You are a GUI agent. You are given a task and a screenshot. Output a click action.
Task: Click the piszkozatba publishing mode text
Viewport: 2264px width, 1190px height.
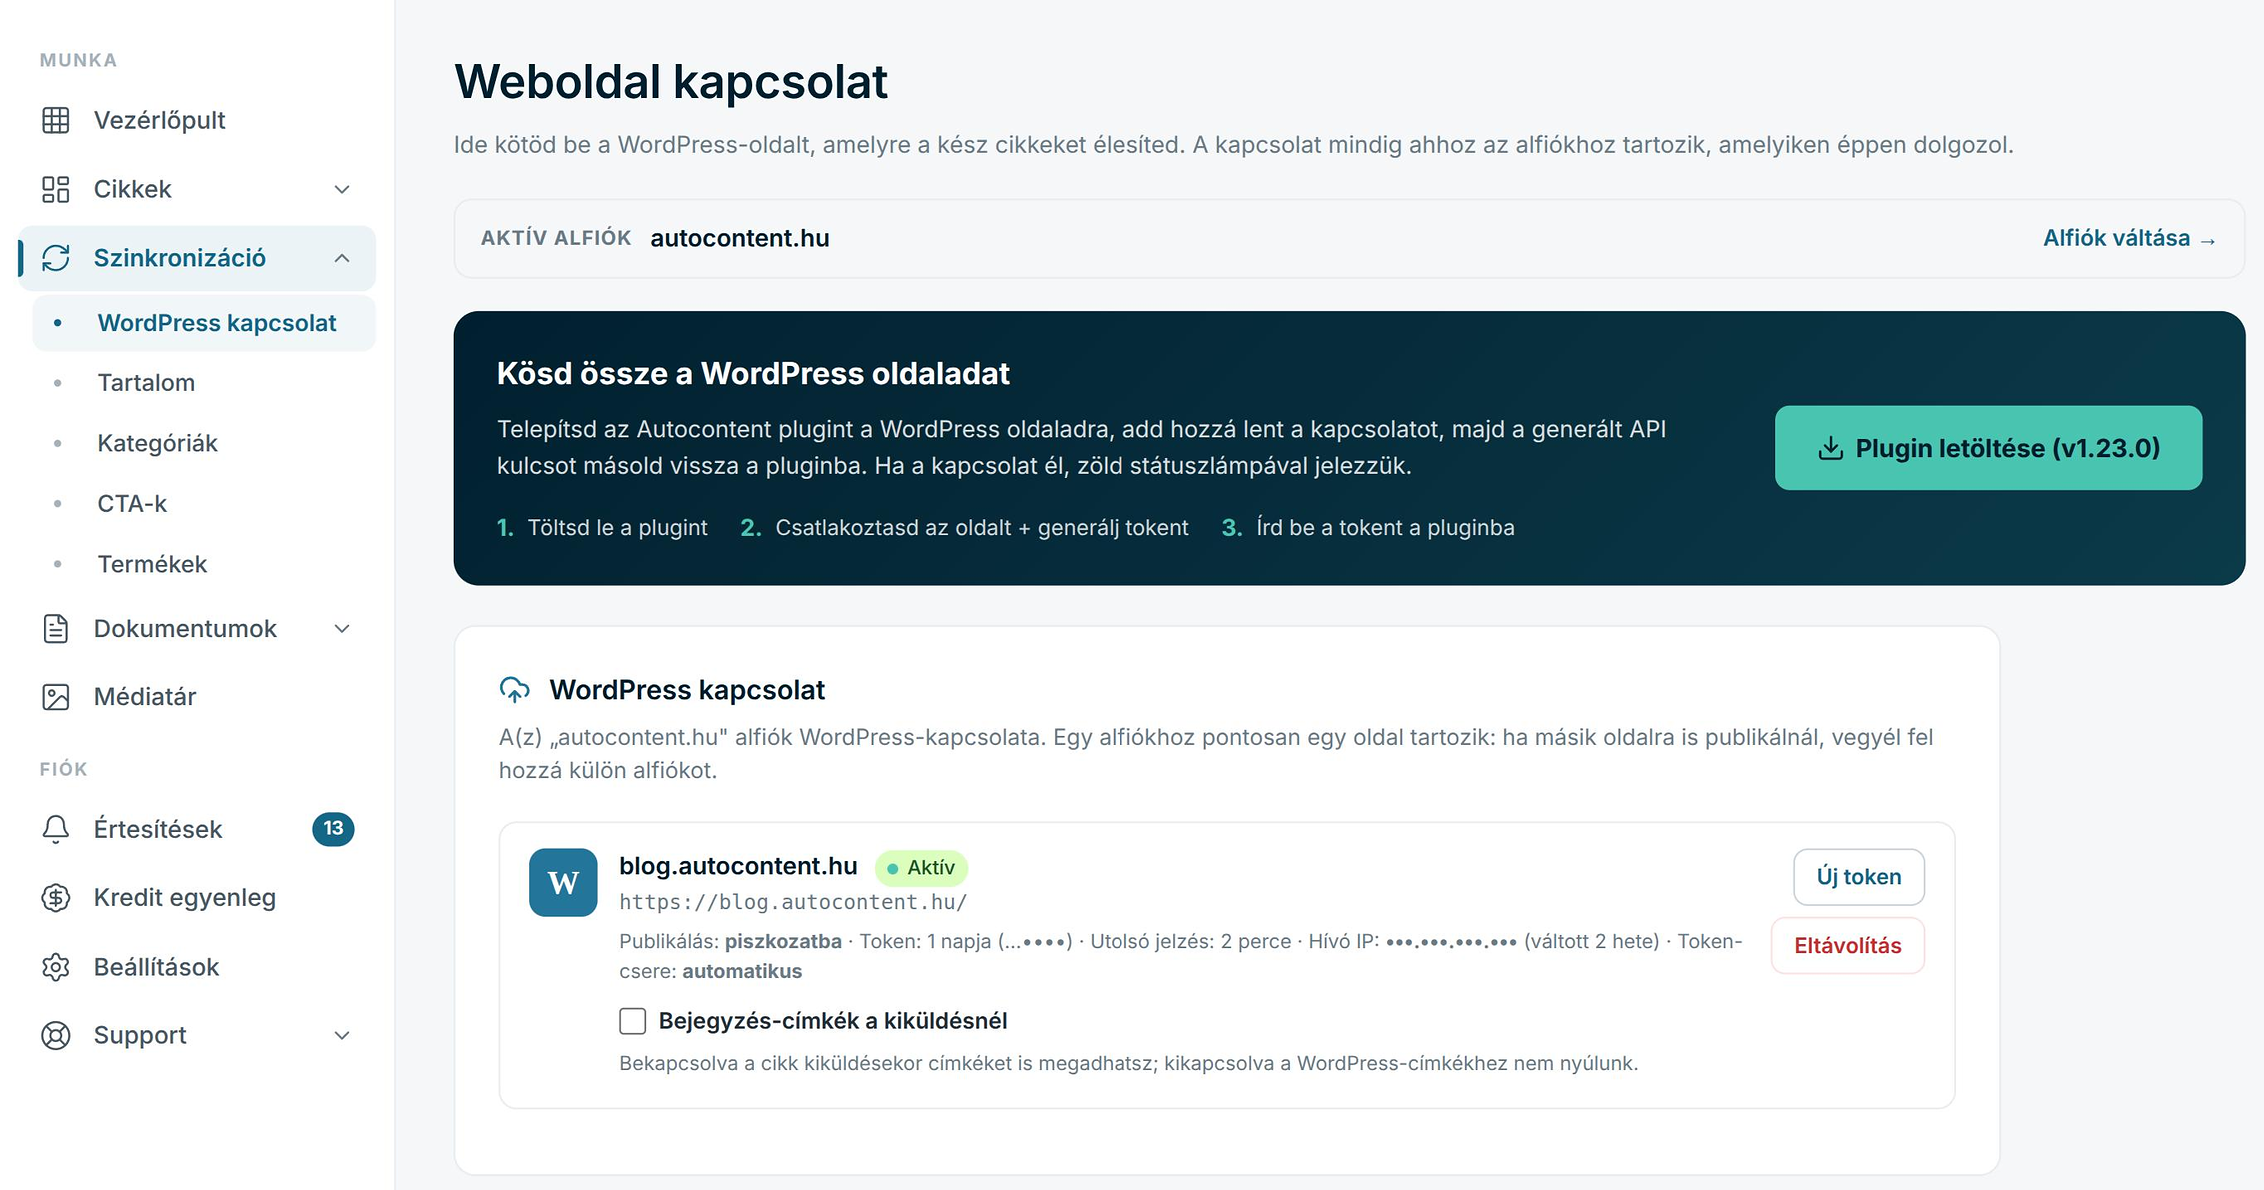pos(783,941)
